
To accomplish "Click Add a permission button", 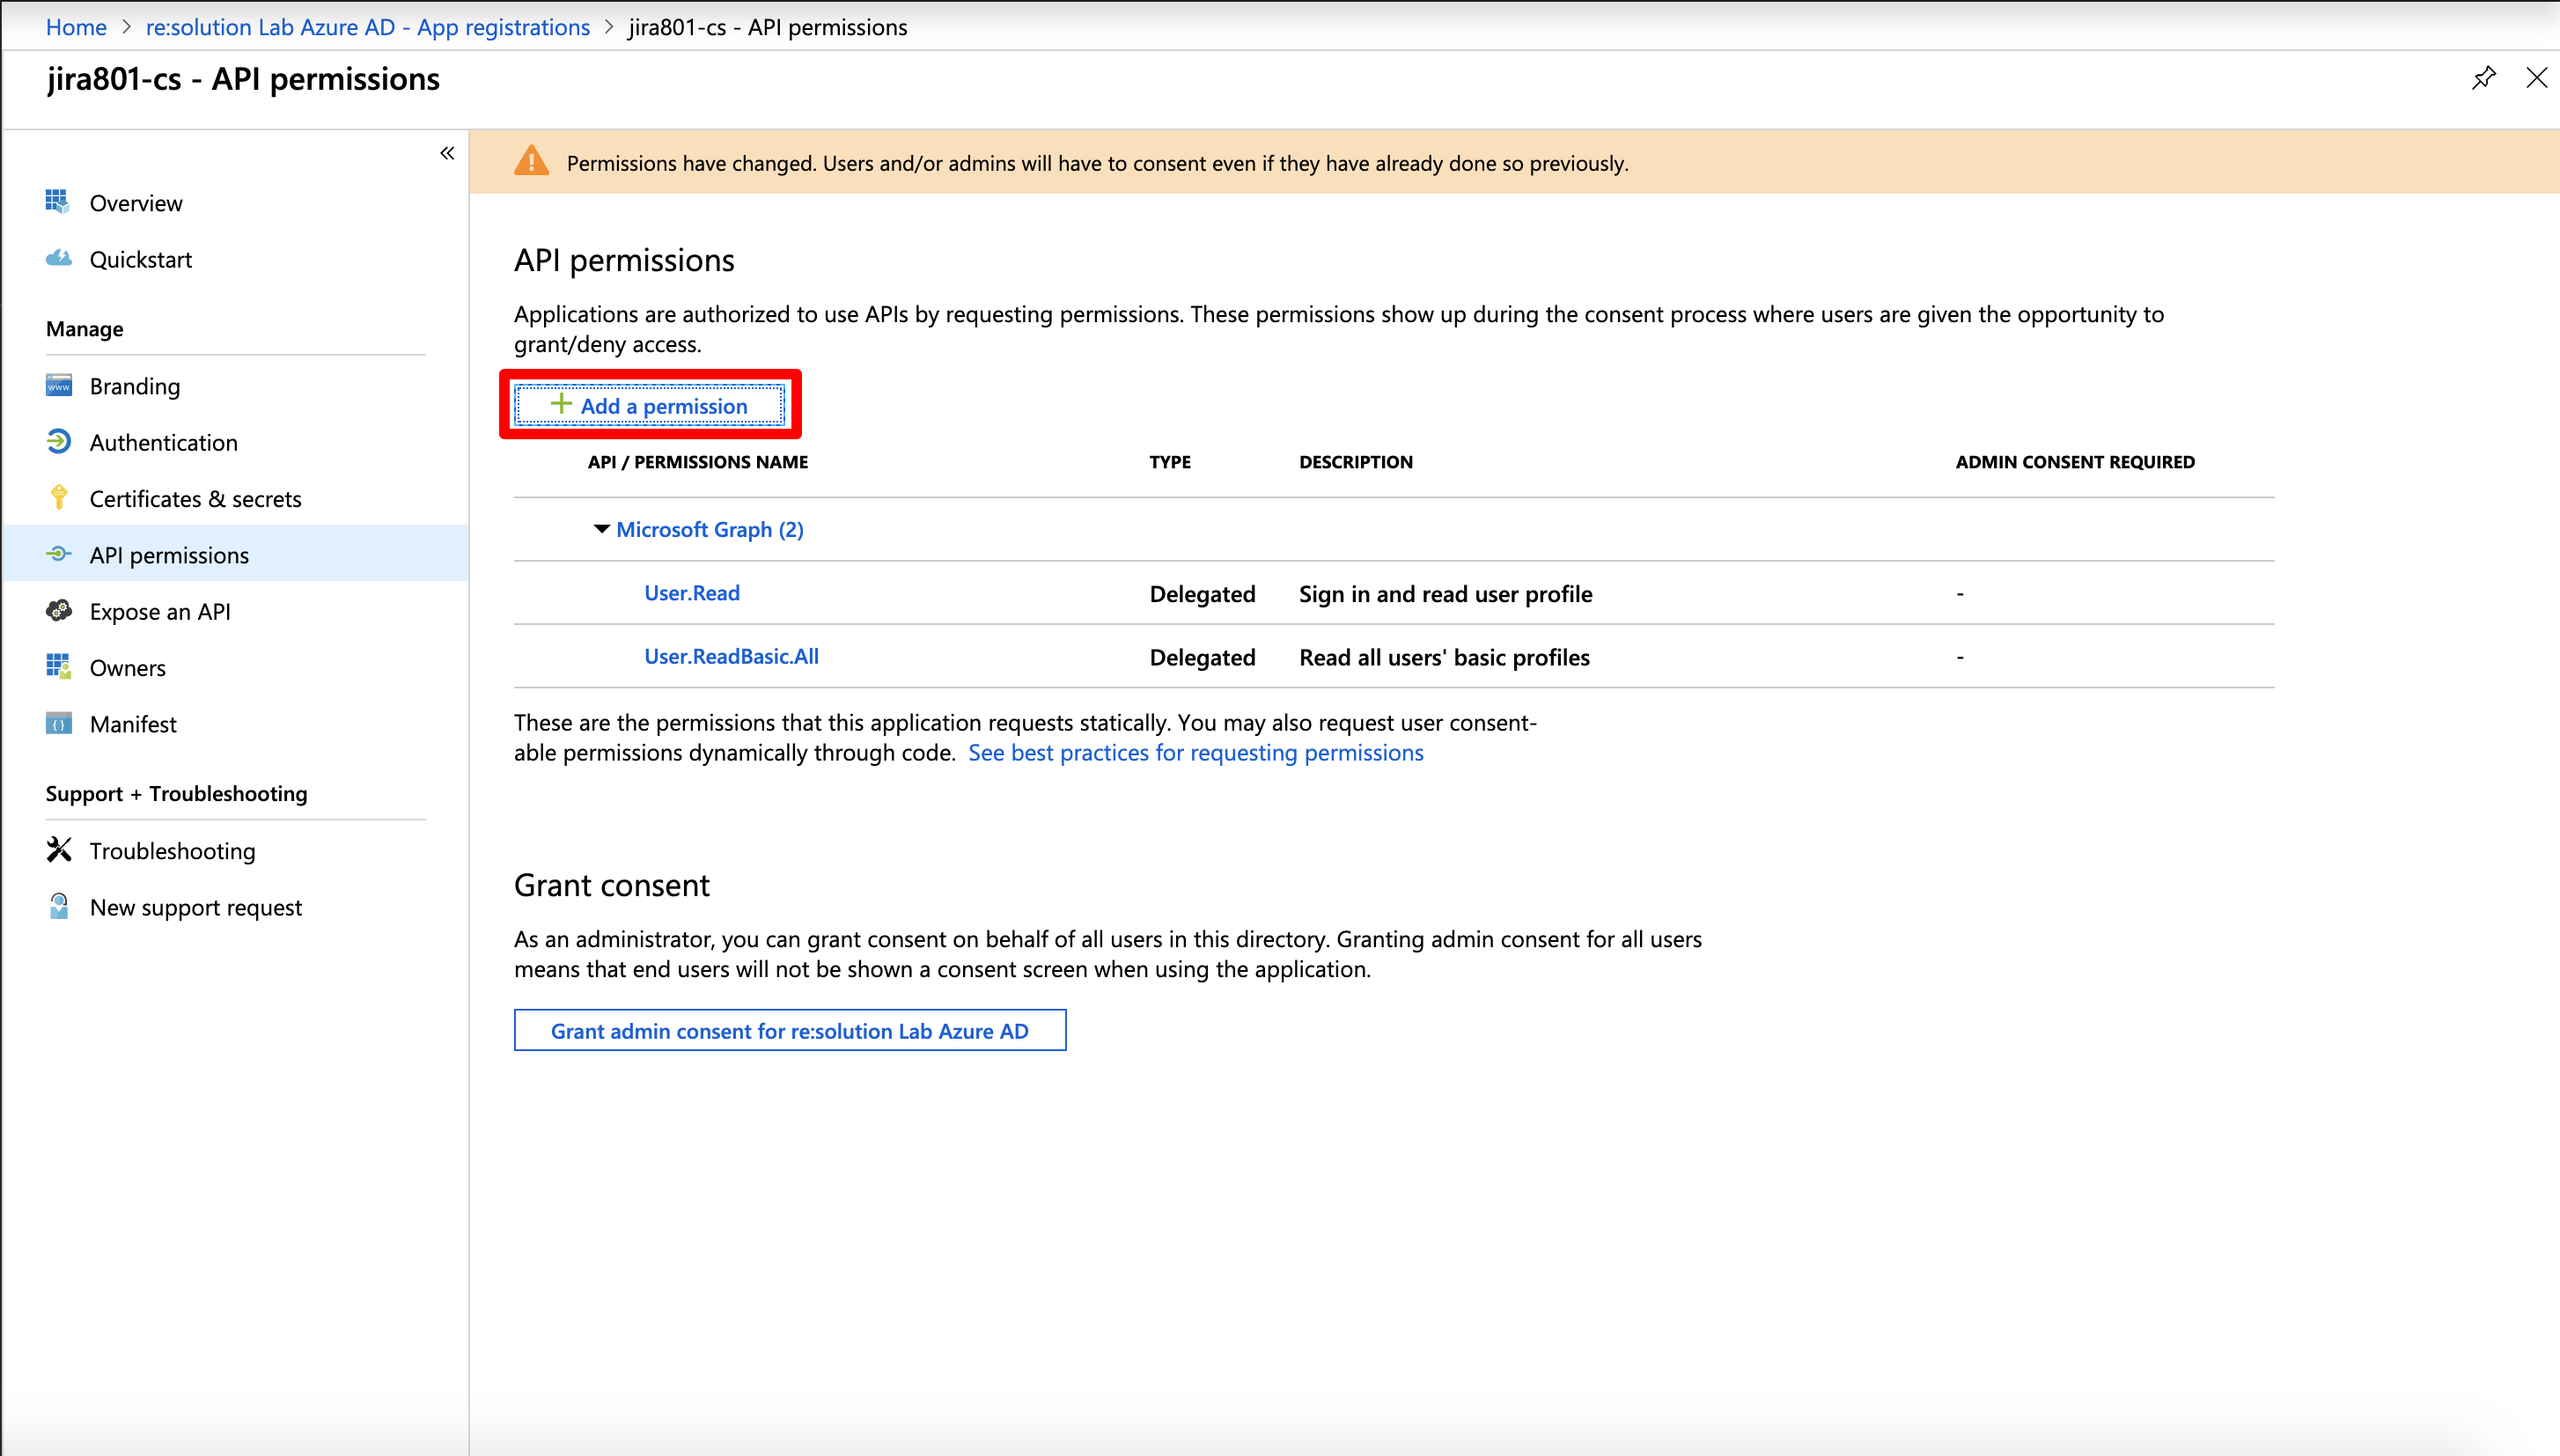I will (650, 405).
